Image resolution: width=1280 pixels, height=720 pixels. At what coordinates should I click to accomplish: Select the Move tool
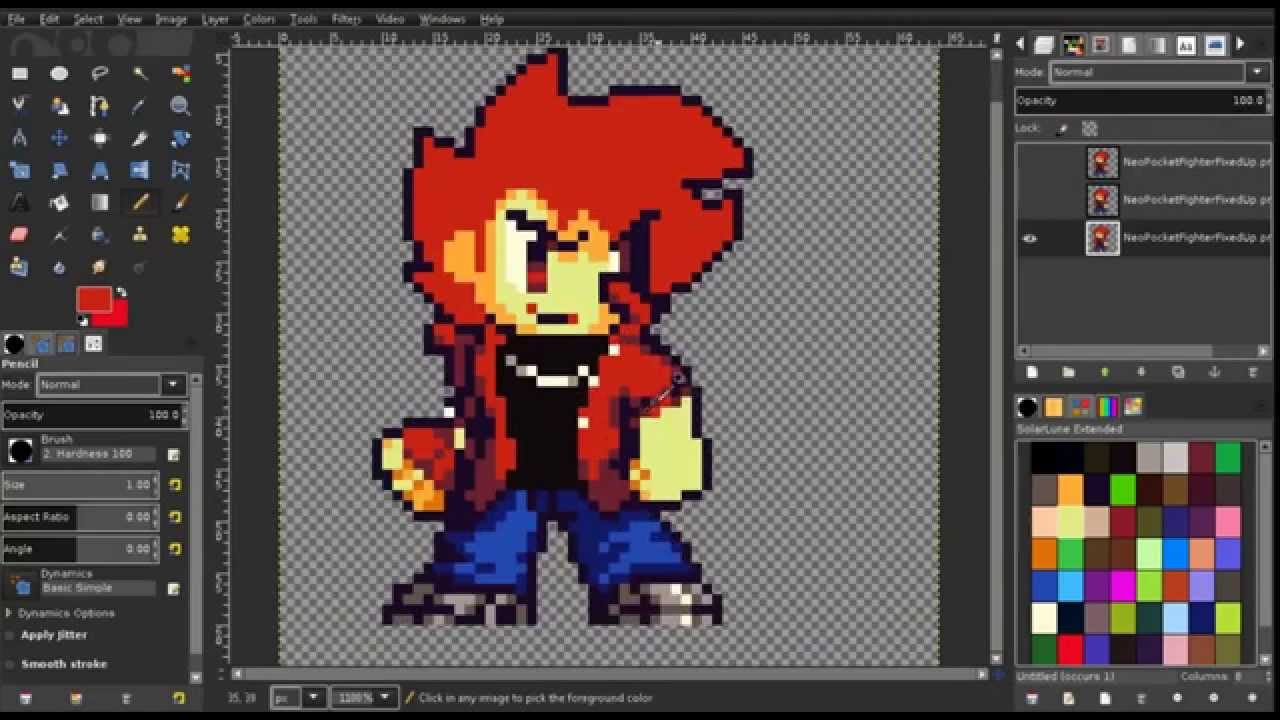59,138
